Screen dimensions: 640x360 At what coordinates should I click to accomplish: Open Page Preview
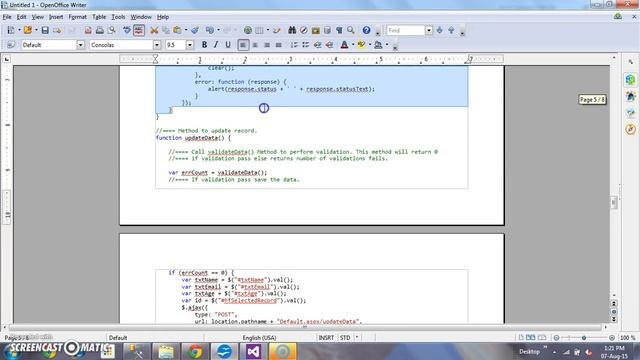pyautogui.click(x=111, y=30)
